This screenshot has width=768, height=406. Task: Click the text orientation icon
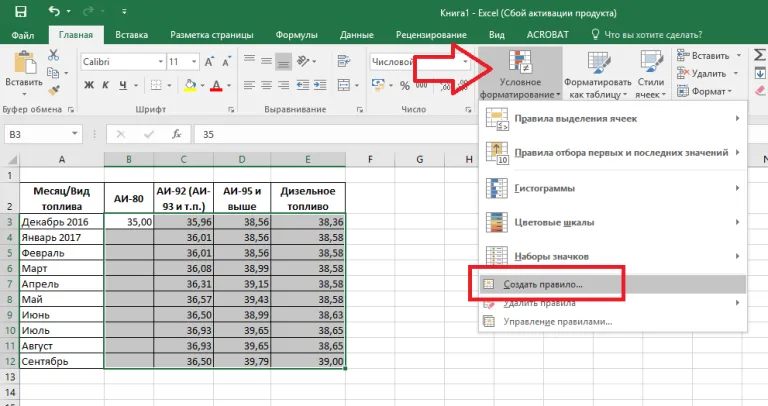303,61
